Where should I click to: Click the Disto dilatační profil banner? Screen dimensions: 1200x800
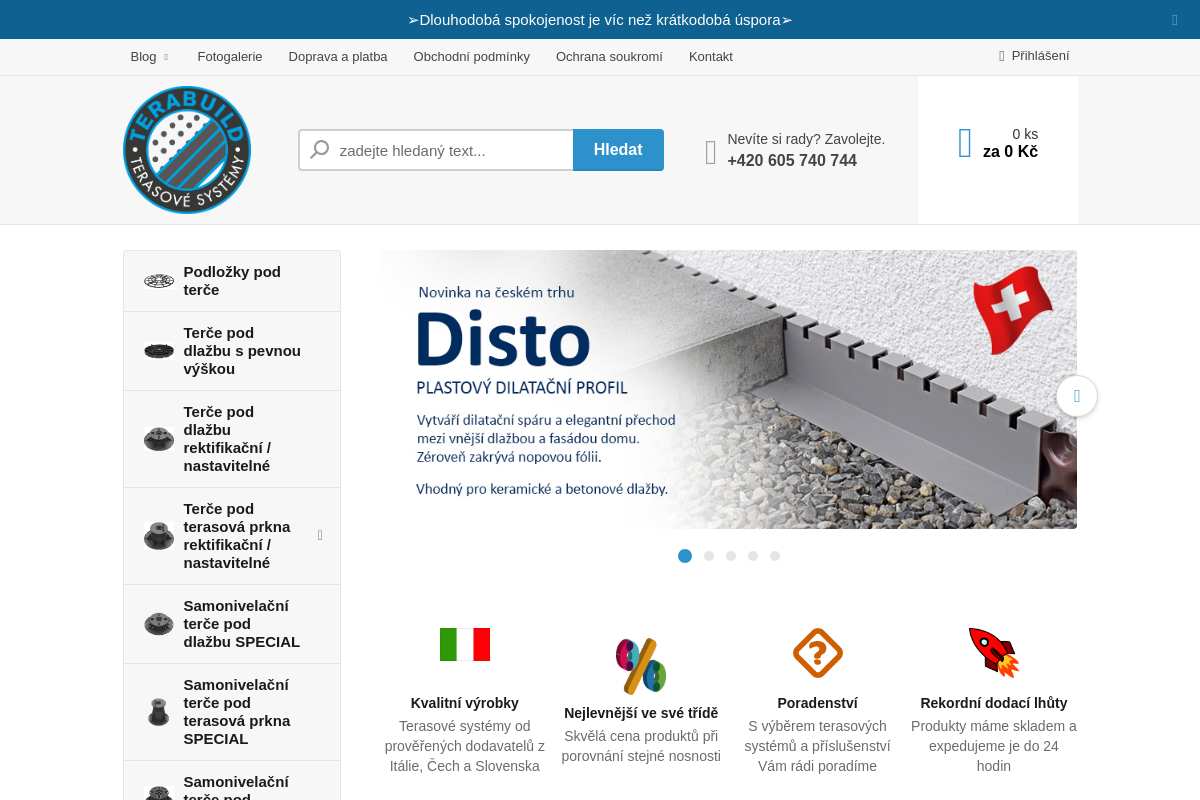pyautogui.click(x=729, y=390)
